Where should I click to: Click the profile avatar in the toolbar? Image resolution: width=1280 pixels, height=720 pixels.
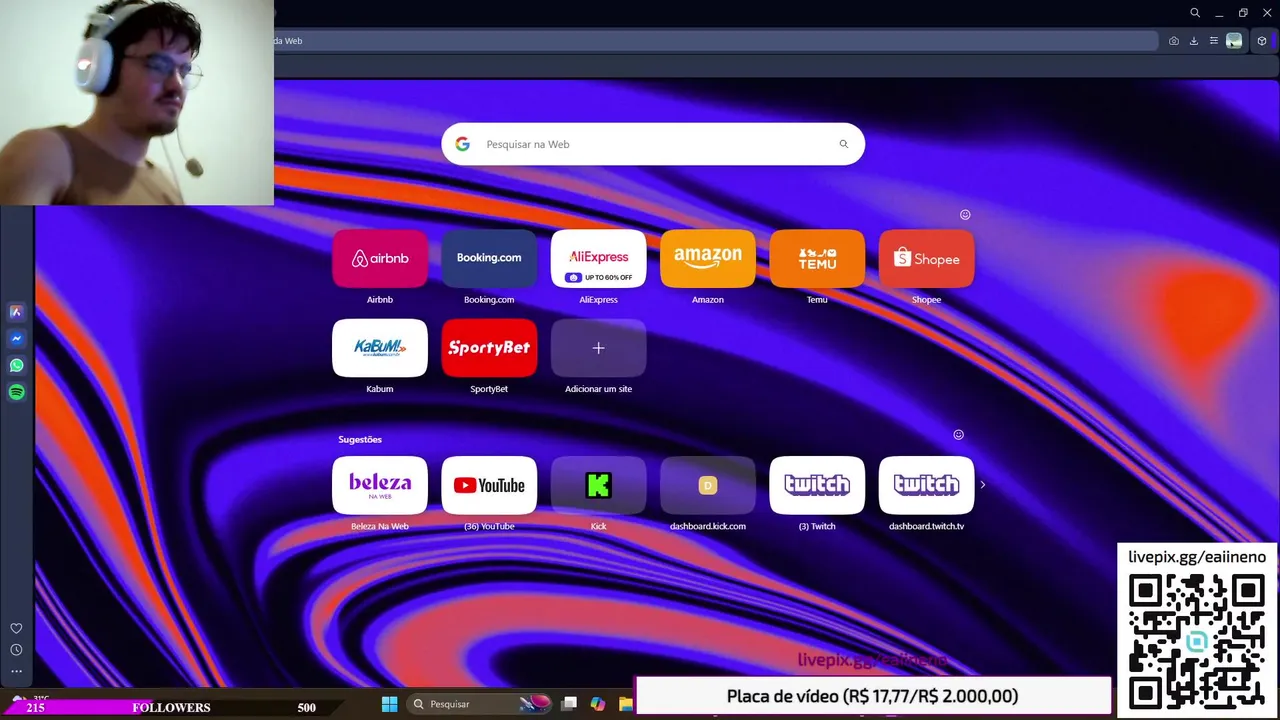1234,41
